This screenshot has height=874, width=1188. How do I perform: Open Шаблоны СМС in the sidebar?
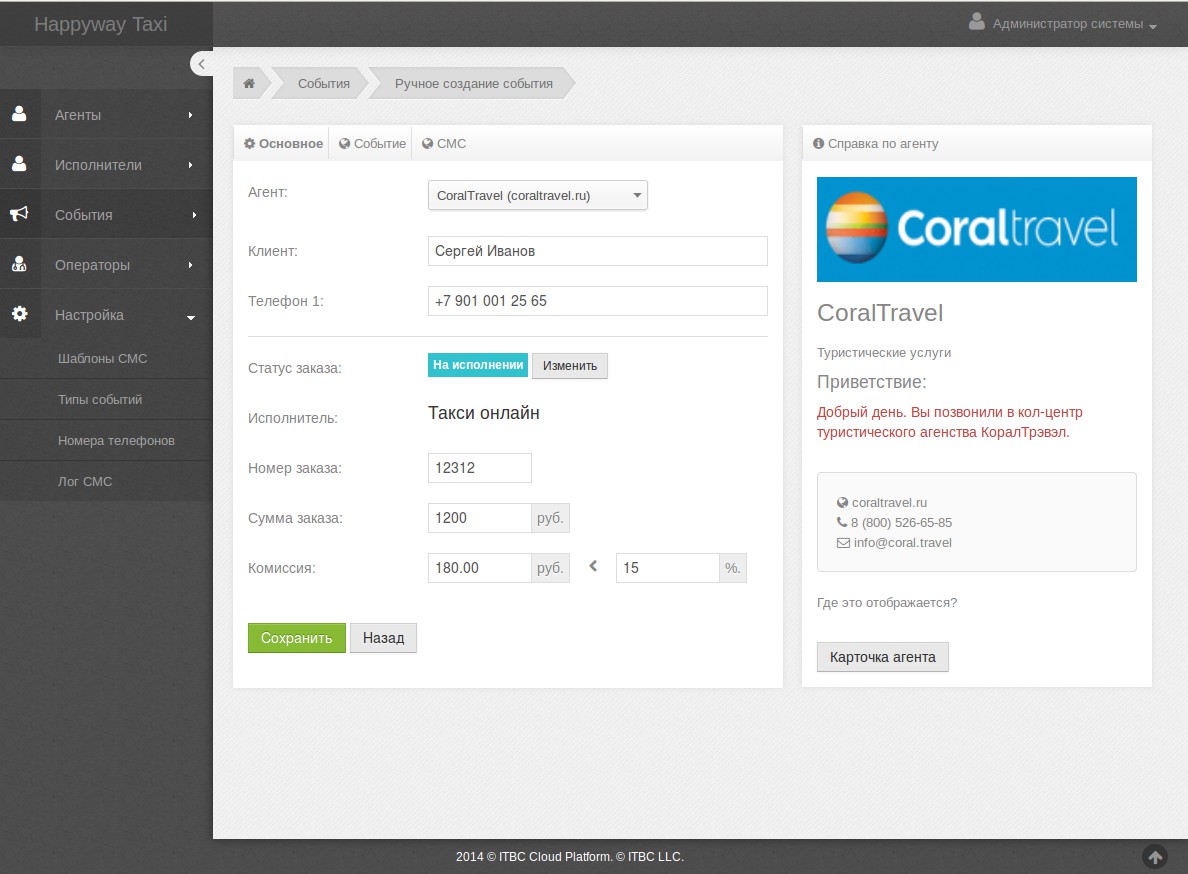pyautogui.click(x=102, y=358)
